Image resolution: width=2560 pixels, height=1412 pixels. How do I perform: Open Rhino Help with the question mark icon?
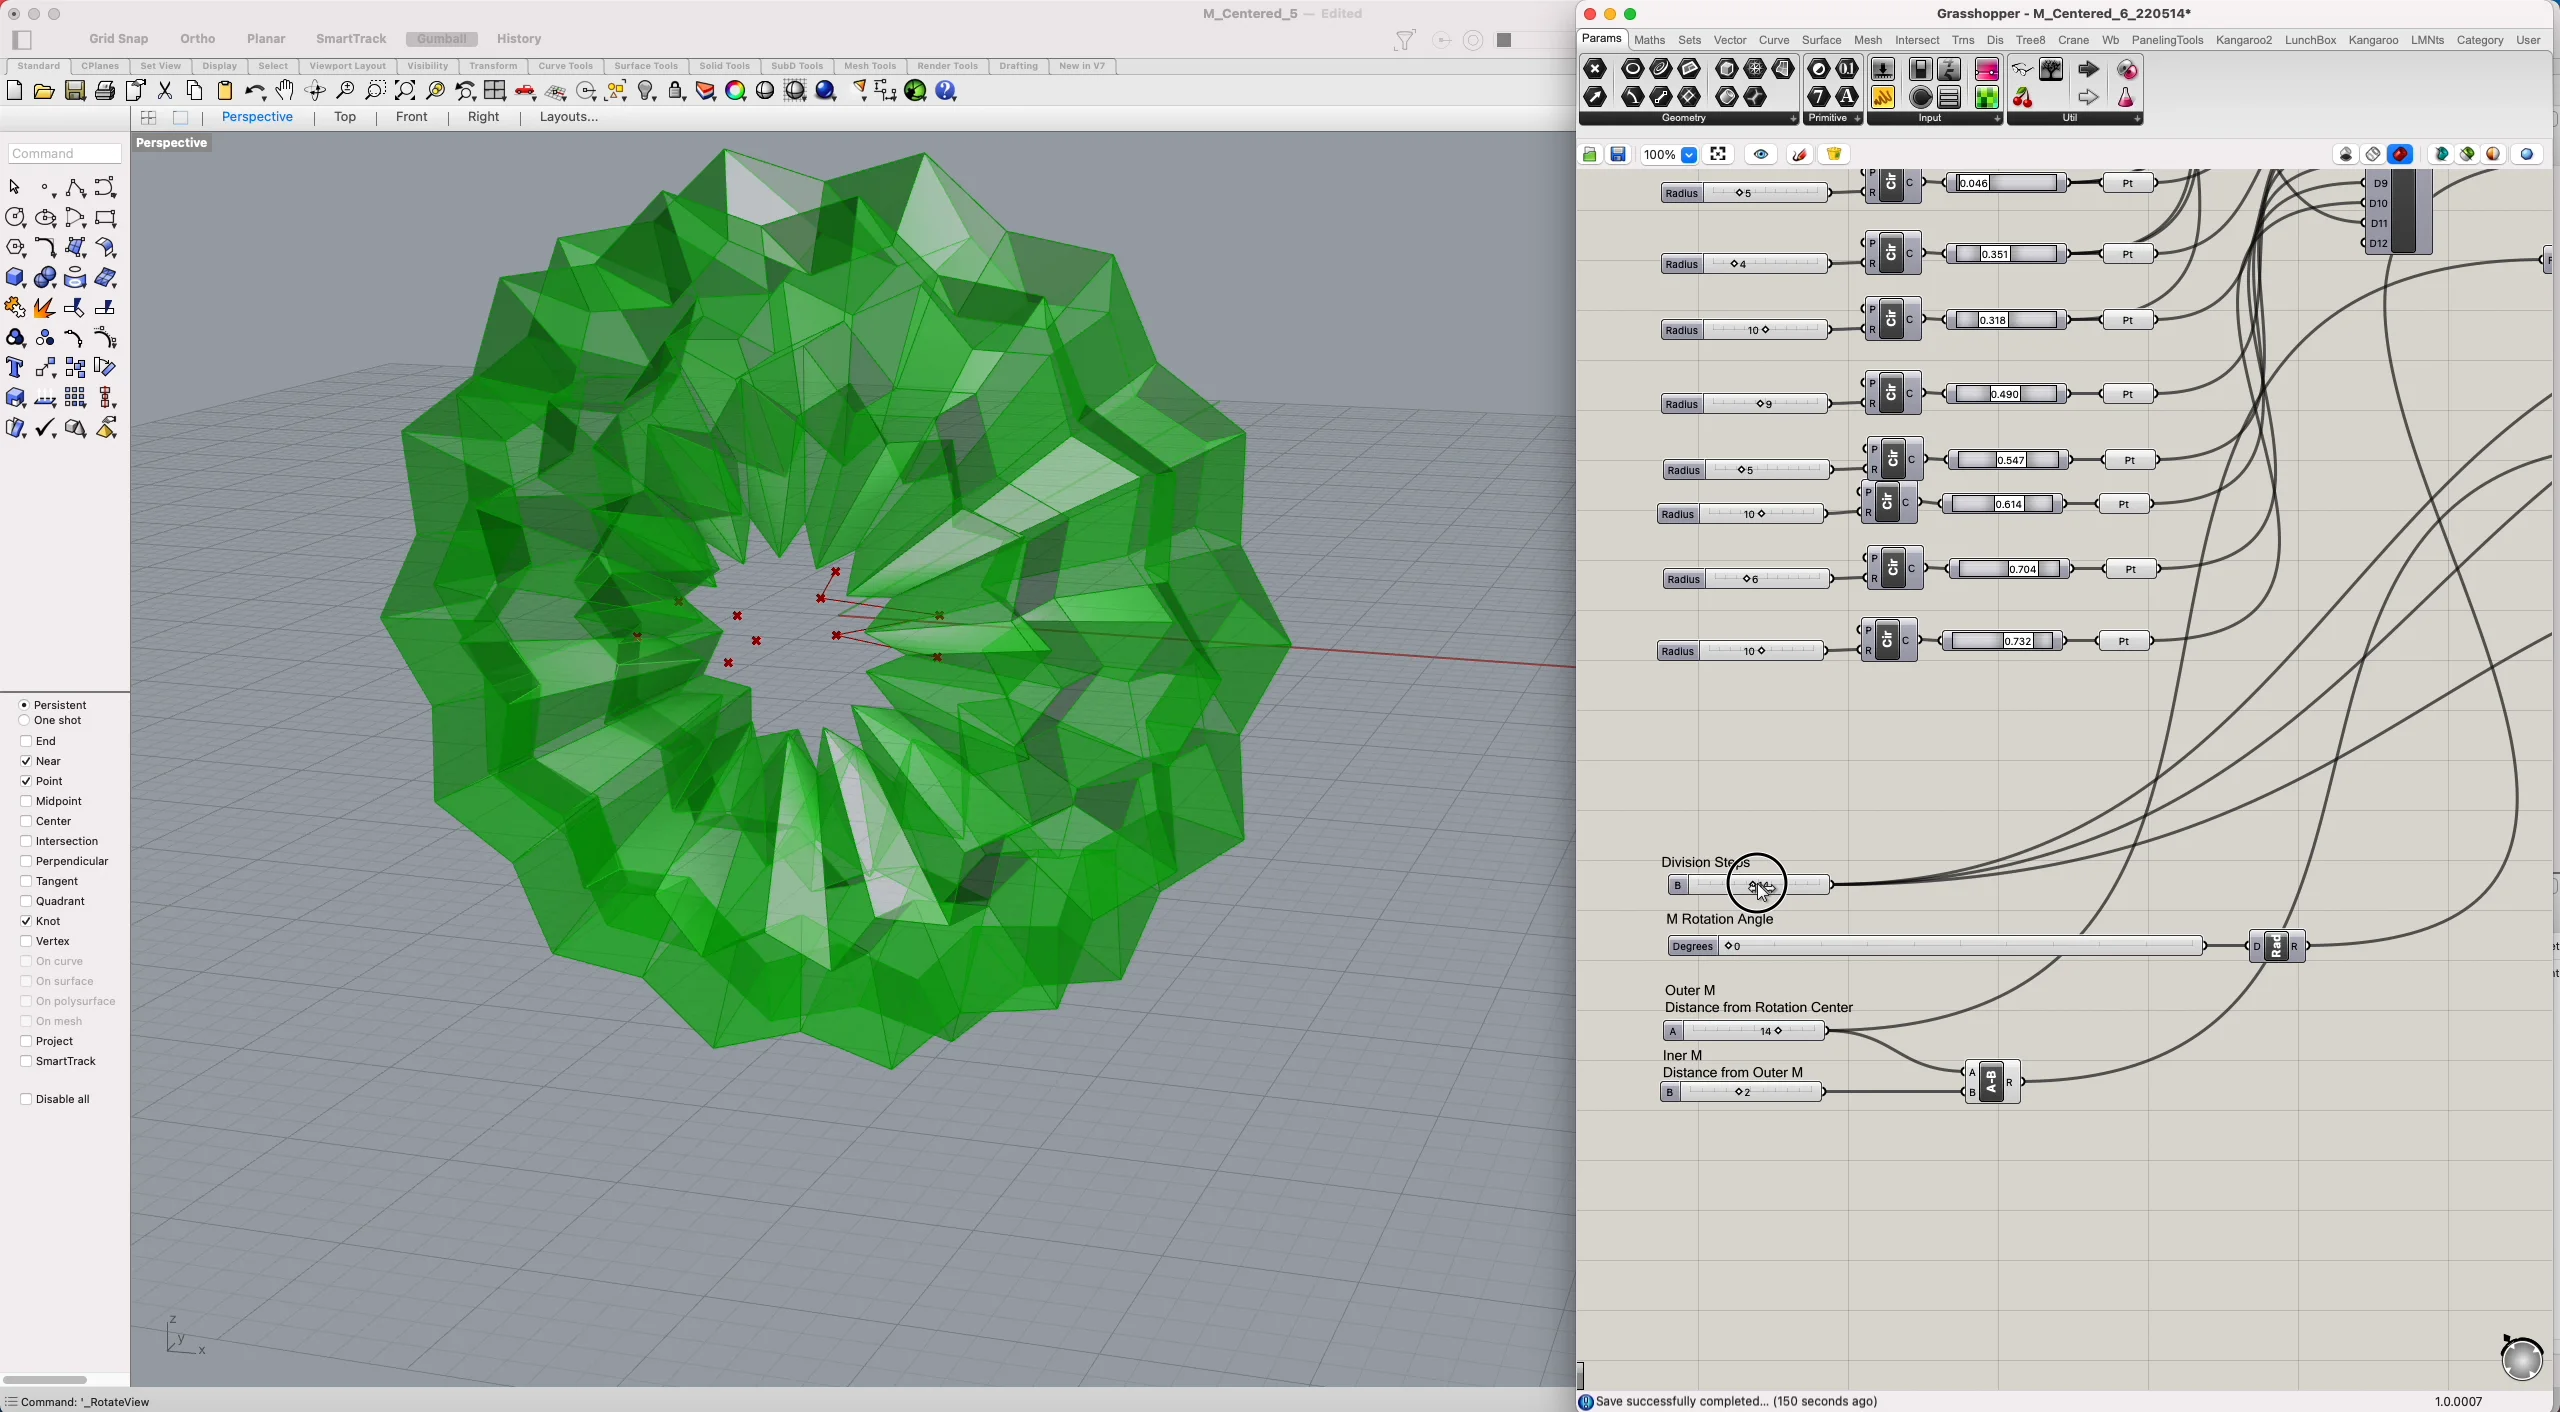click(945, 90)
